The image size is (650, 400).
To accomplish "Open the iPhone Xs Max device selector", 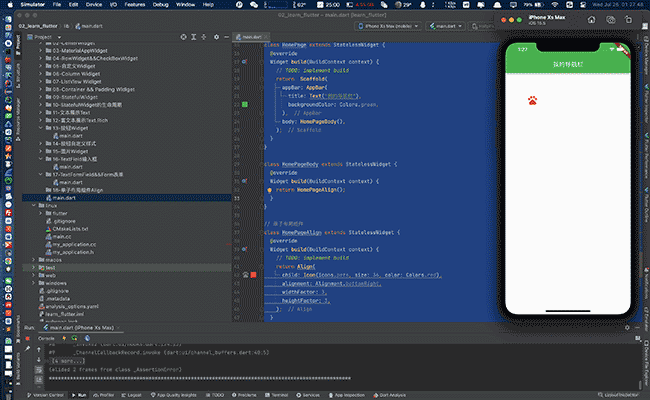I will [x=388, y=26].
